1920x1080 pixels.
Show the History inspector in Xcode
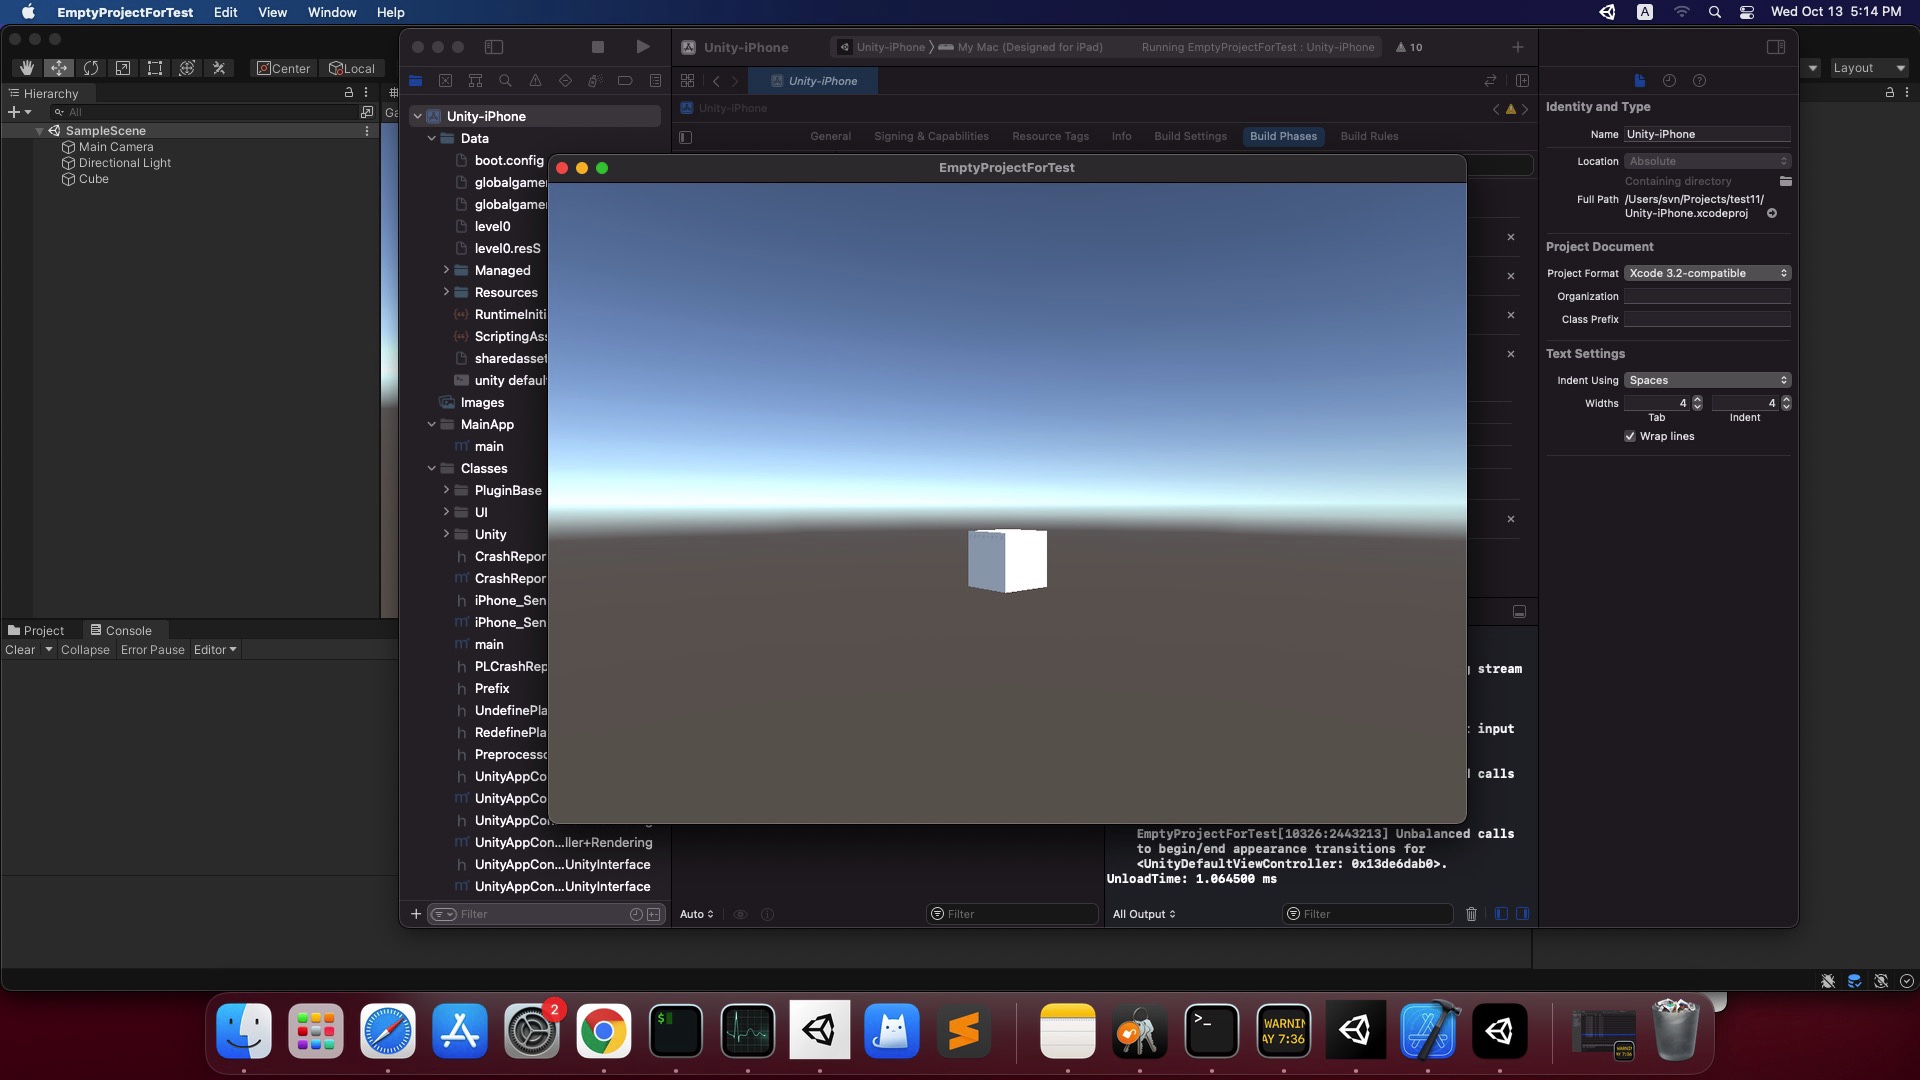click(x=1669, y=81)
